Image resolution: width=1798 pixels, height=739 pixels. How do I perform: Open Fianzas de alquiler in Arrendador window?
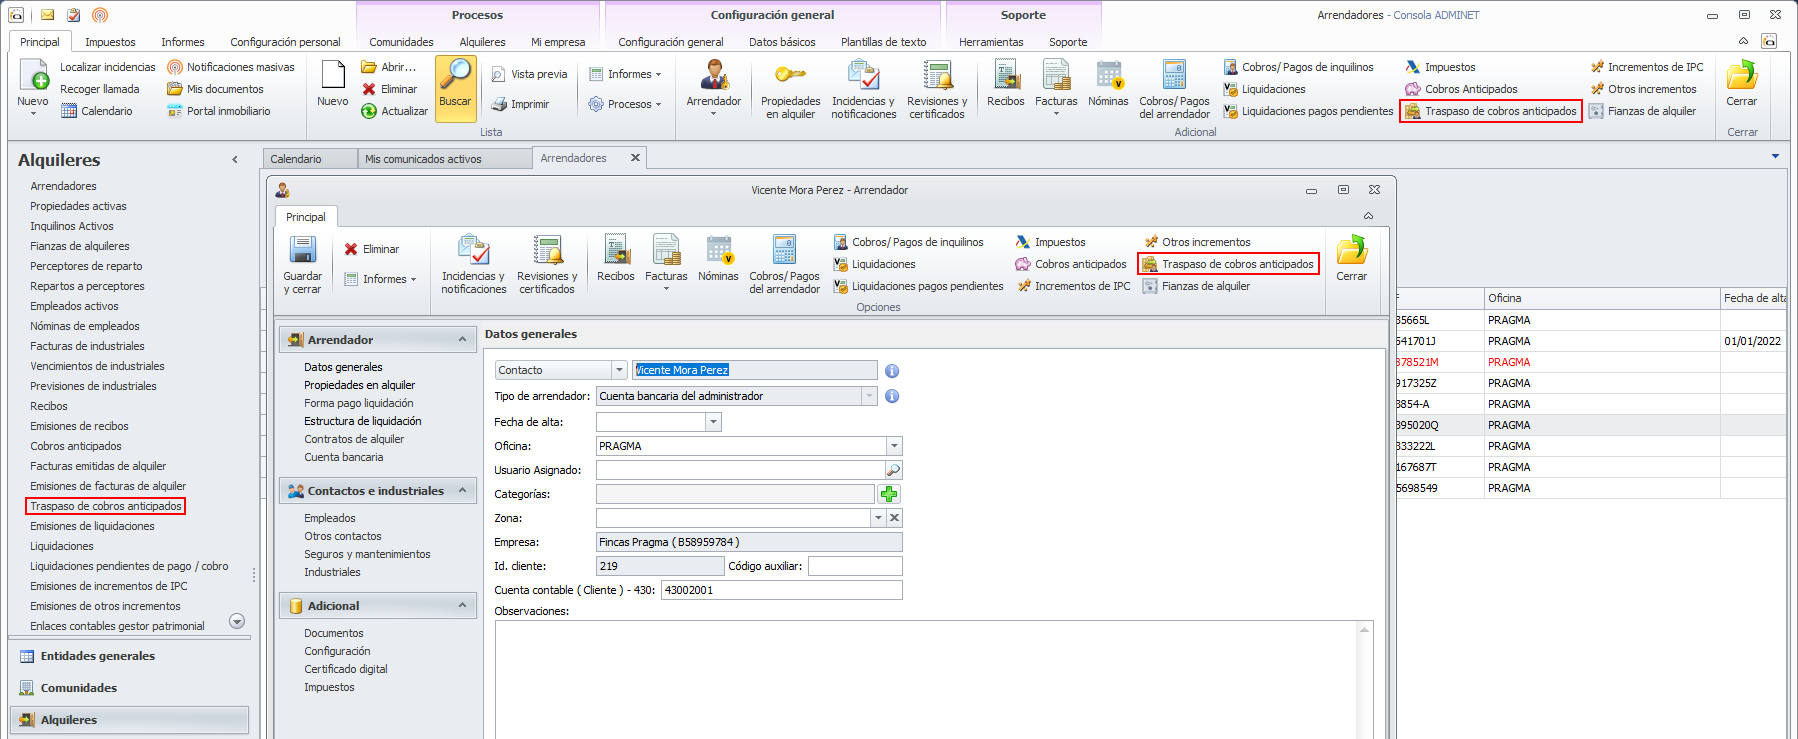1196,286
